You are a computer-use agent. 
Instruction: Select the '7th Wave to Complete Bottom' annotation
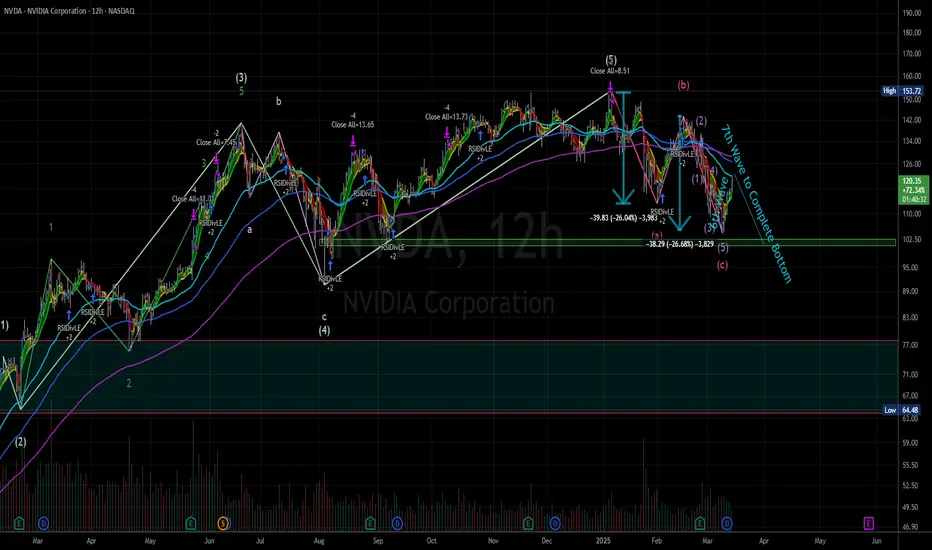(x=757, y=204)
